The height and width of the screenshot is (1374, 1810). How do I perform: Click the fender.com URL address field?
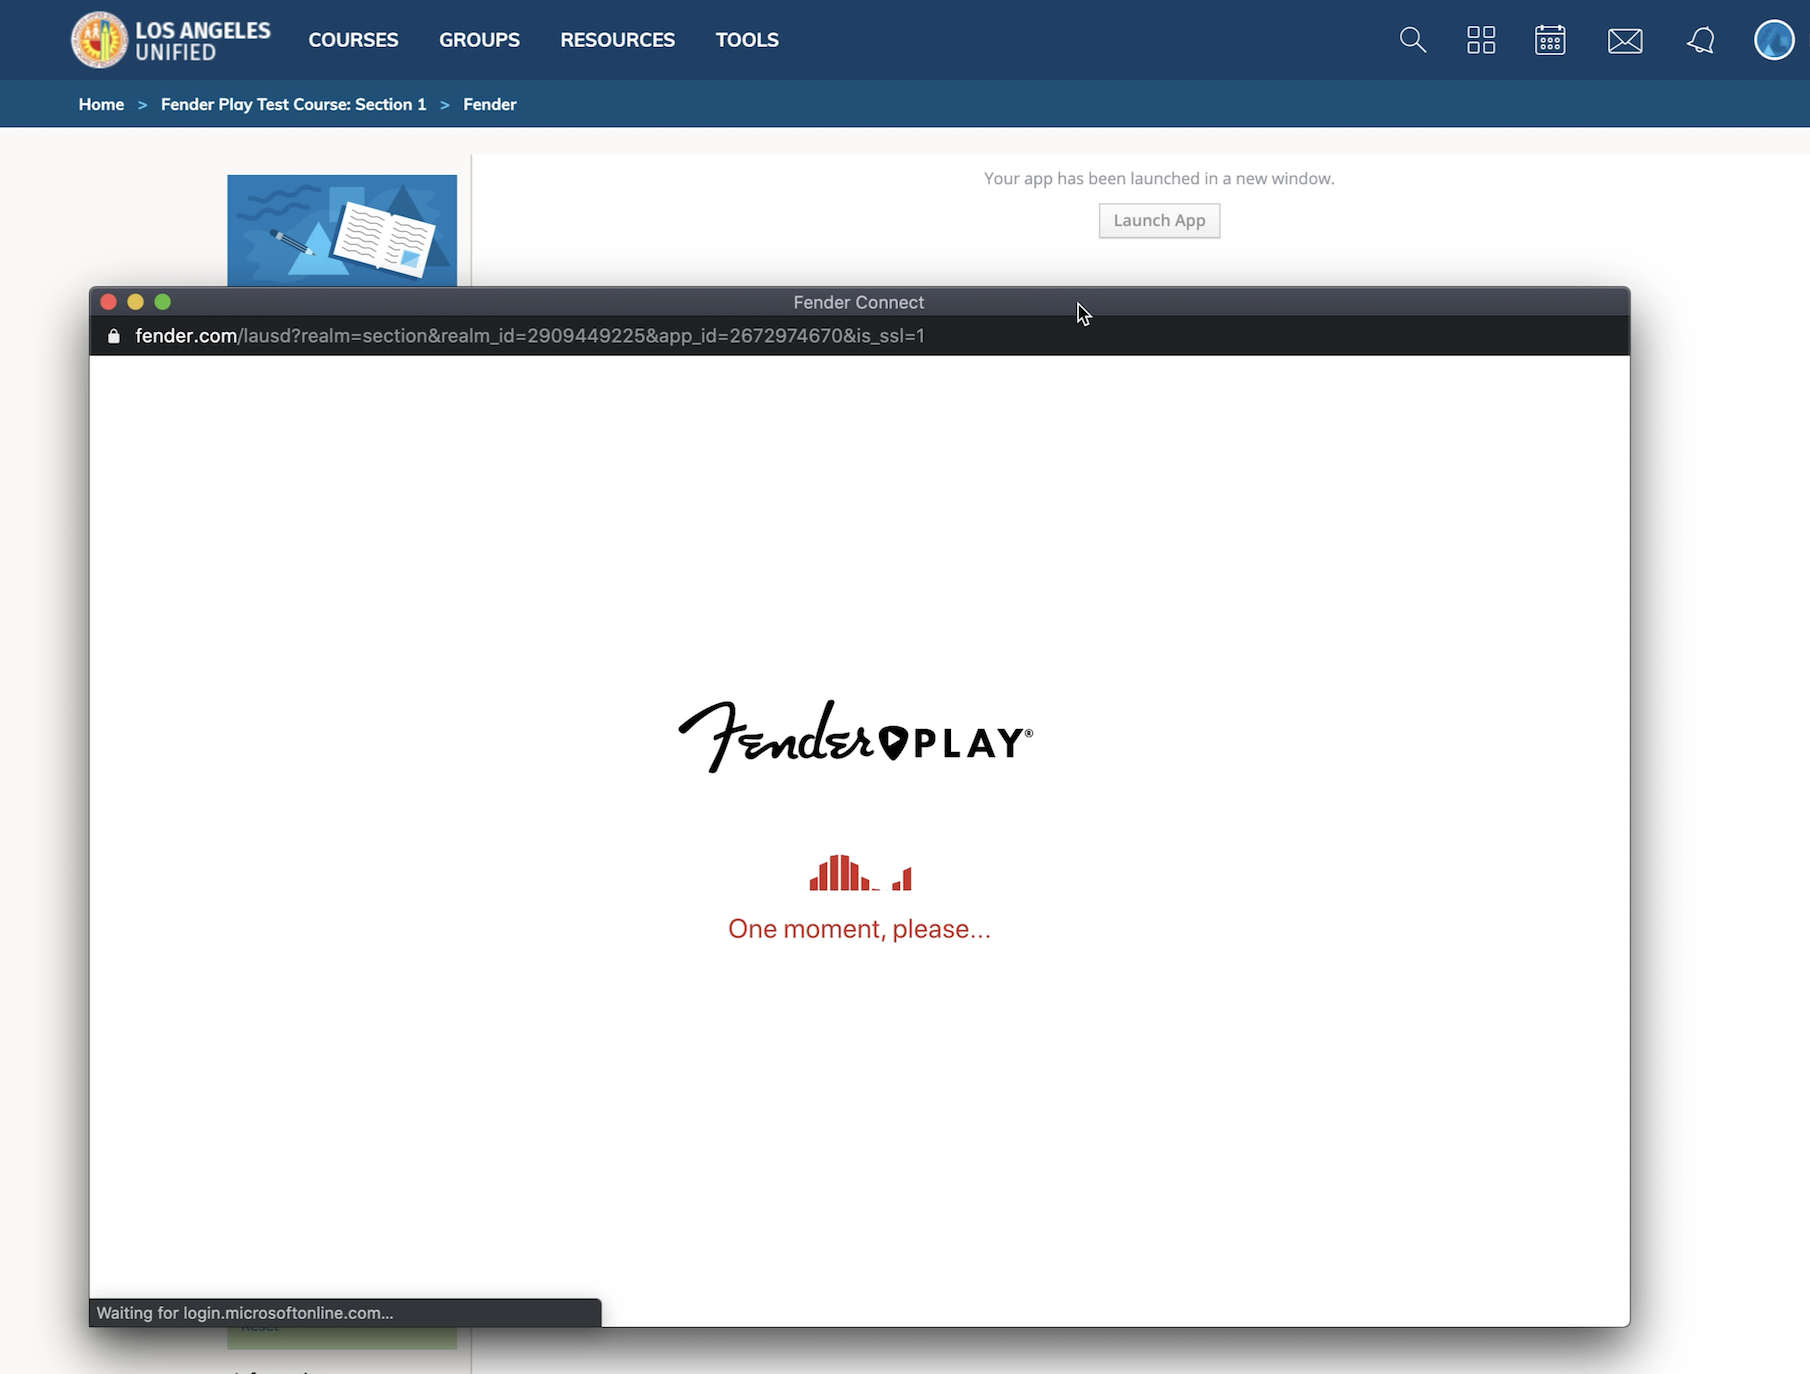pyautogui.click(x=530, y=336)
